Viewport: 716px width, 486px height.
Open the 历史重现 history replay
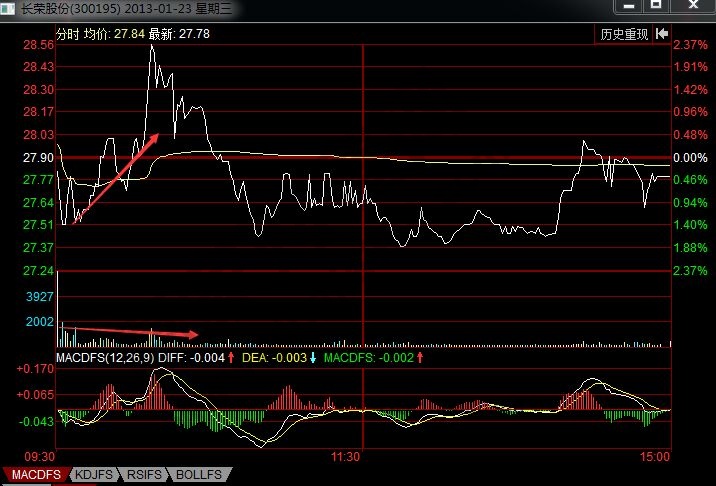click(624, 34)
